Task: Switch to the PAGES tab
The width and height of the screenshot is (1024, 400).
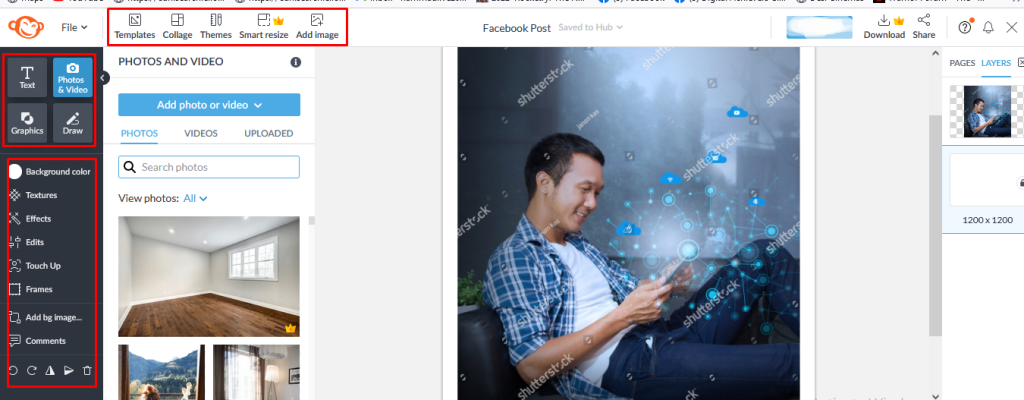Action: point(962,63)
